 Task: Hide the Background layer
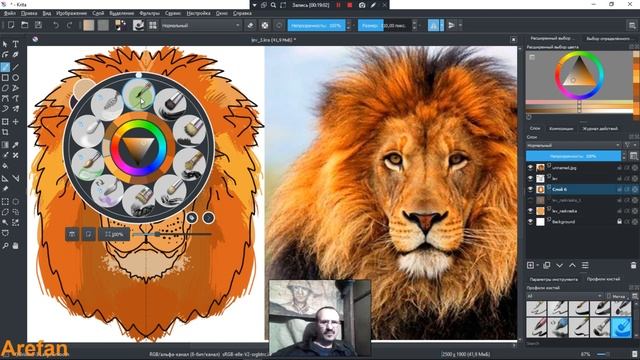click(x=530, y=222)
